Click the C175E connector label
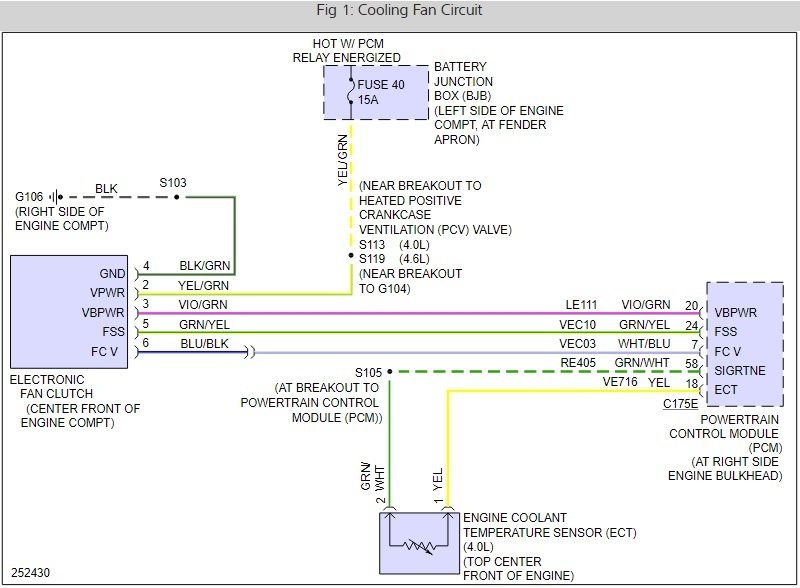800x588 pixels. pyautogui.click(x=680, y=404)
